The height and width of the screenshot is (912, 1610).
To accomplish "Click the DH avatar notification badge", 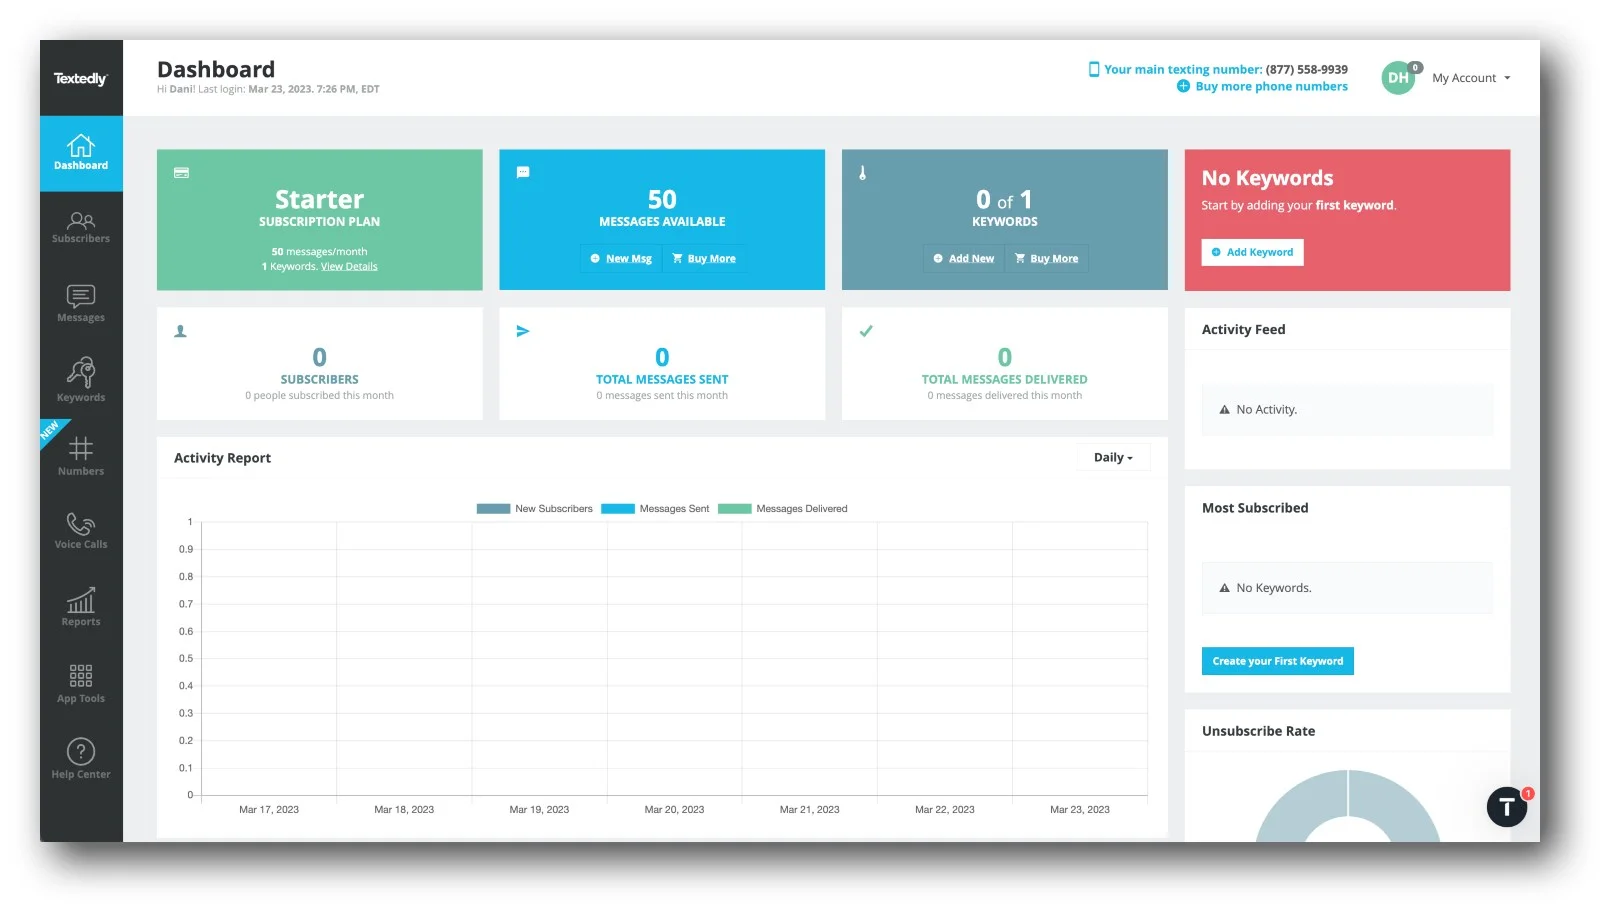I will pyautogui.click(x=1415, y=68).
